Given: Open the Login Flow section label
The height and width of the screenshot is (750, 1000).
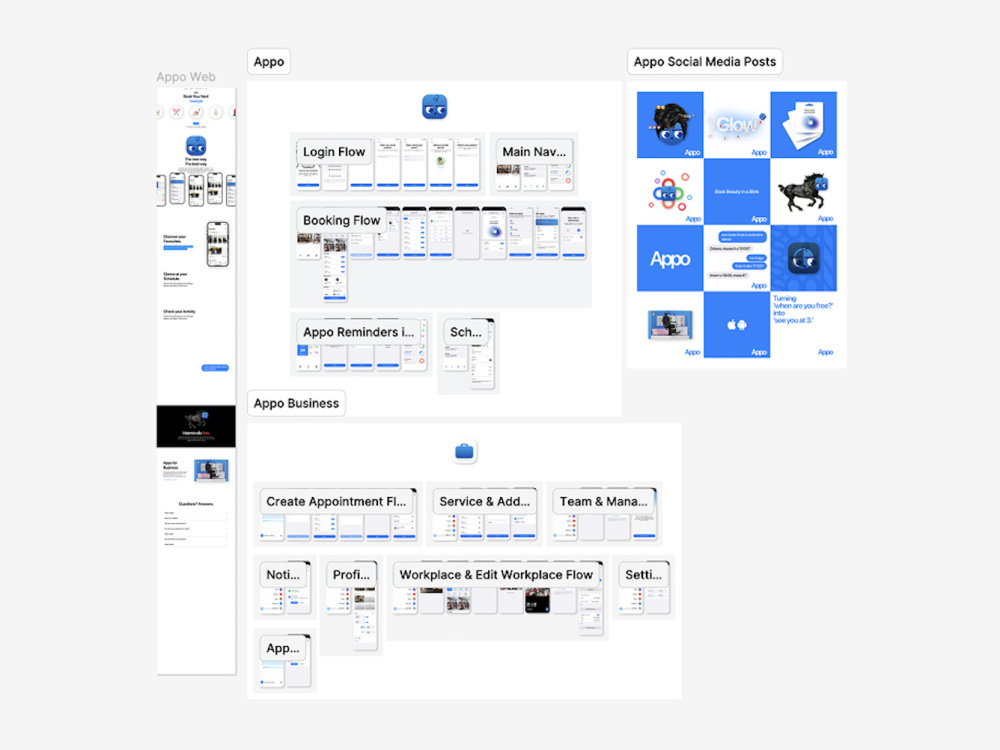Looking at the screenshot, I should coord(334,152).
